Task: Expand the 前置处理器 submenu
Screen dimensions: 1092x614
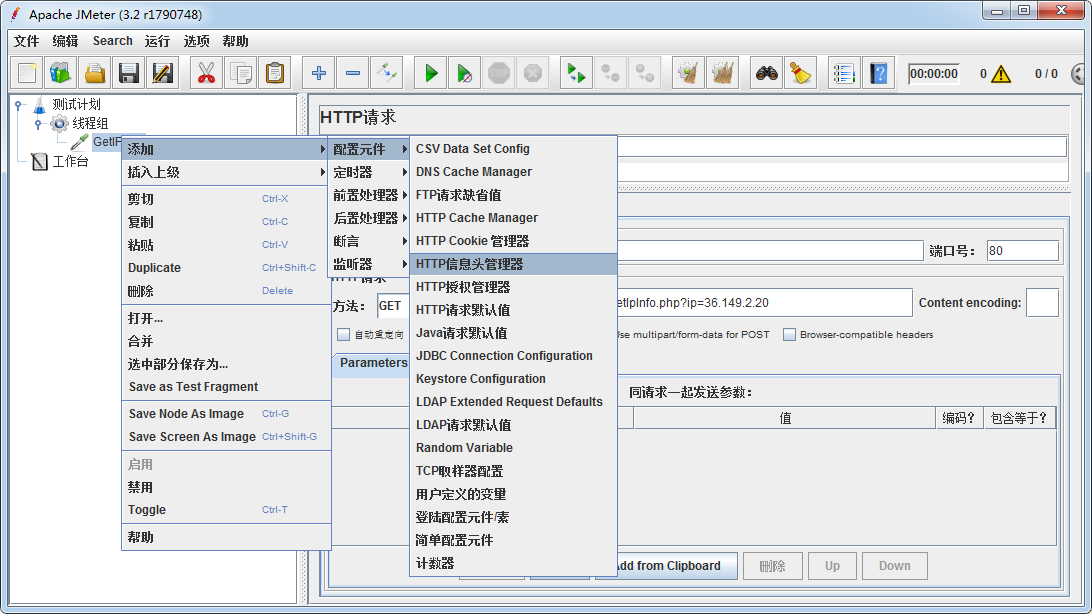Action: 368,195
